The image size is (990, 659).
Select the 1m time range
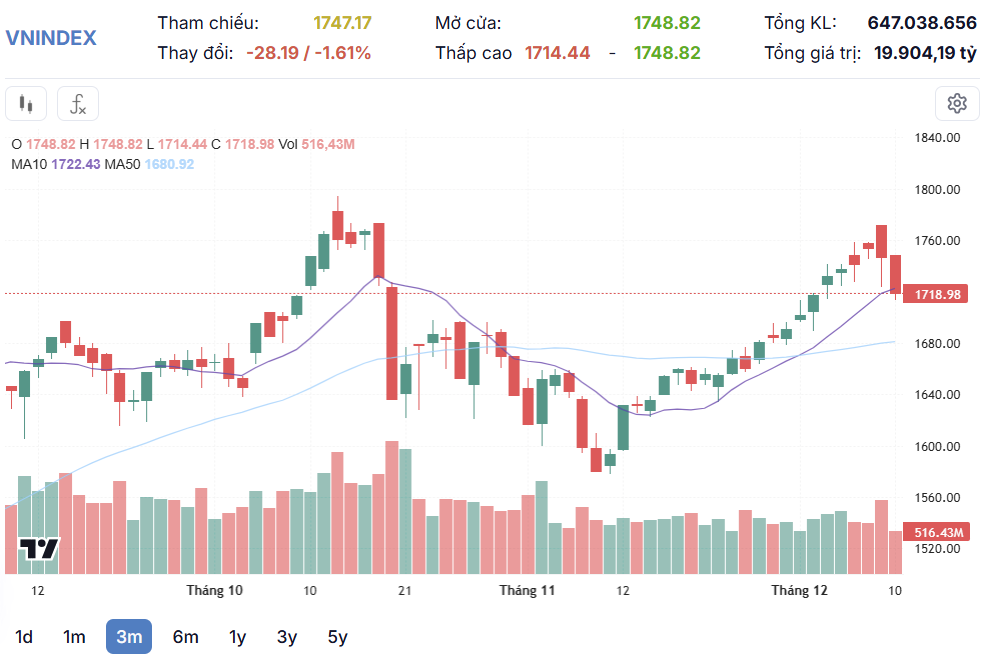(x=74, y=637)
